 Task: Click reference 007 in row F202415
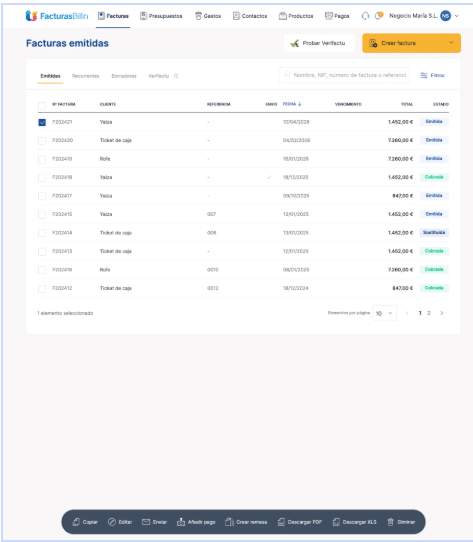pyautogui.click(x=212, y=214)
